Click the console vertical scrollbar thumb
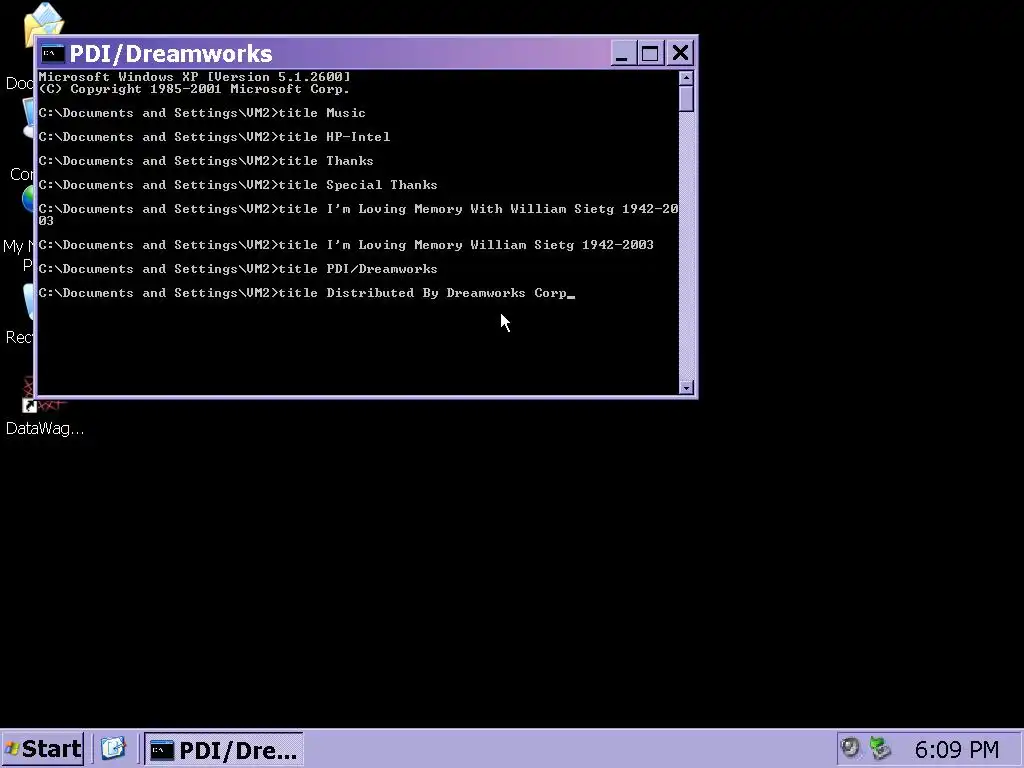The width and height of the screenshot is (1024, 768). pos(686,99)
